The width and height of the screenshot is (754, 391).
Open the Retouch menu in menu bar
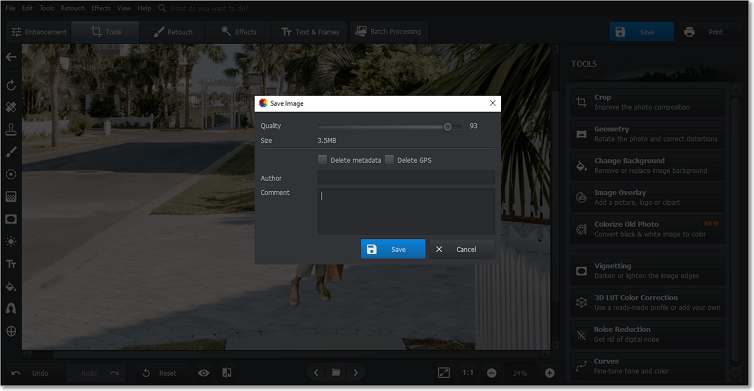[73, 8]
